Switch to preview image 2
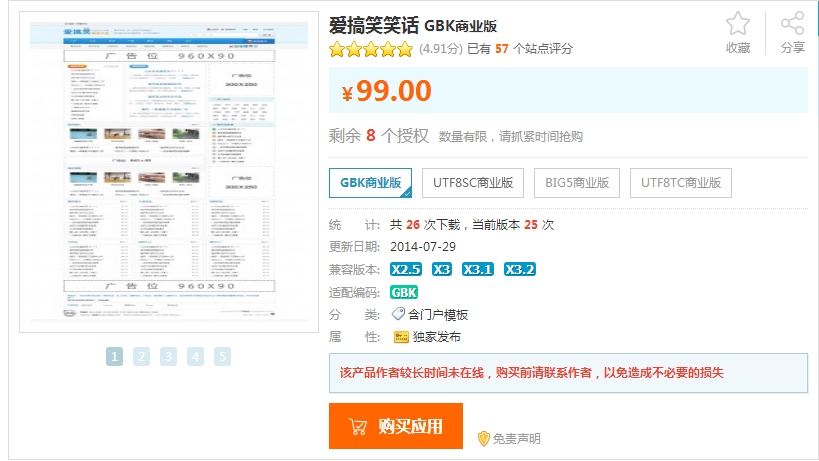This screenshot has height=461, width=819. (142, 357)
